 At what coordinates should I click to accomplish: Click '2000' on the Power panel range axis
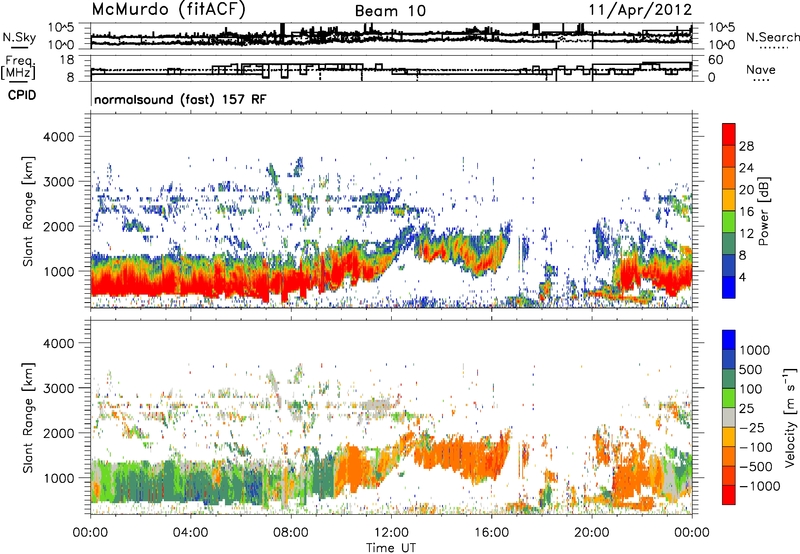[58, 226]
